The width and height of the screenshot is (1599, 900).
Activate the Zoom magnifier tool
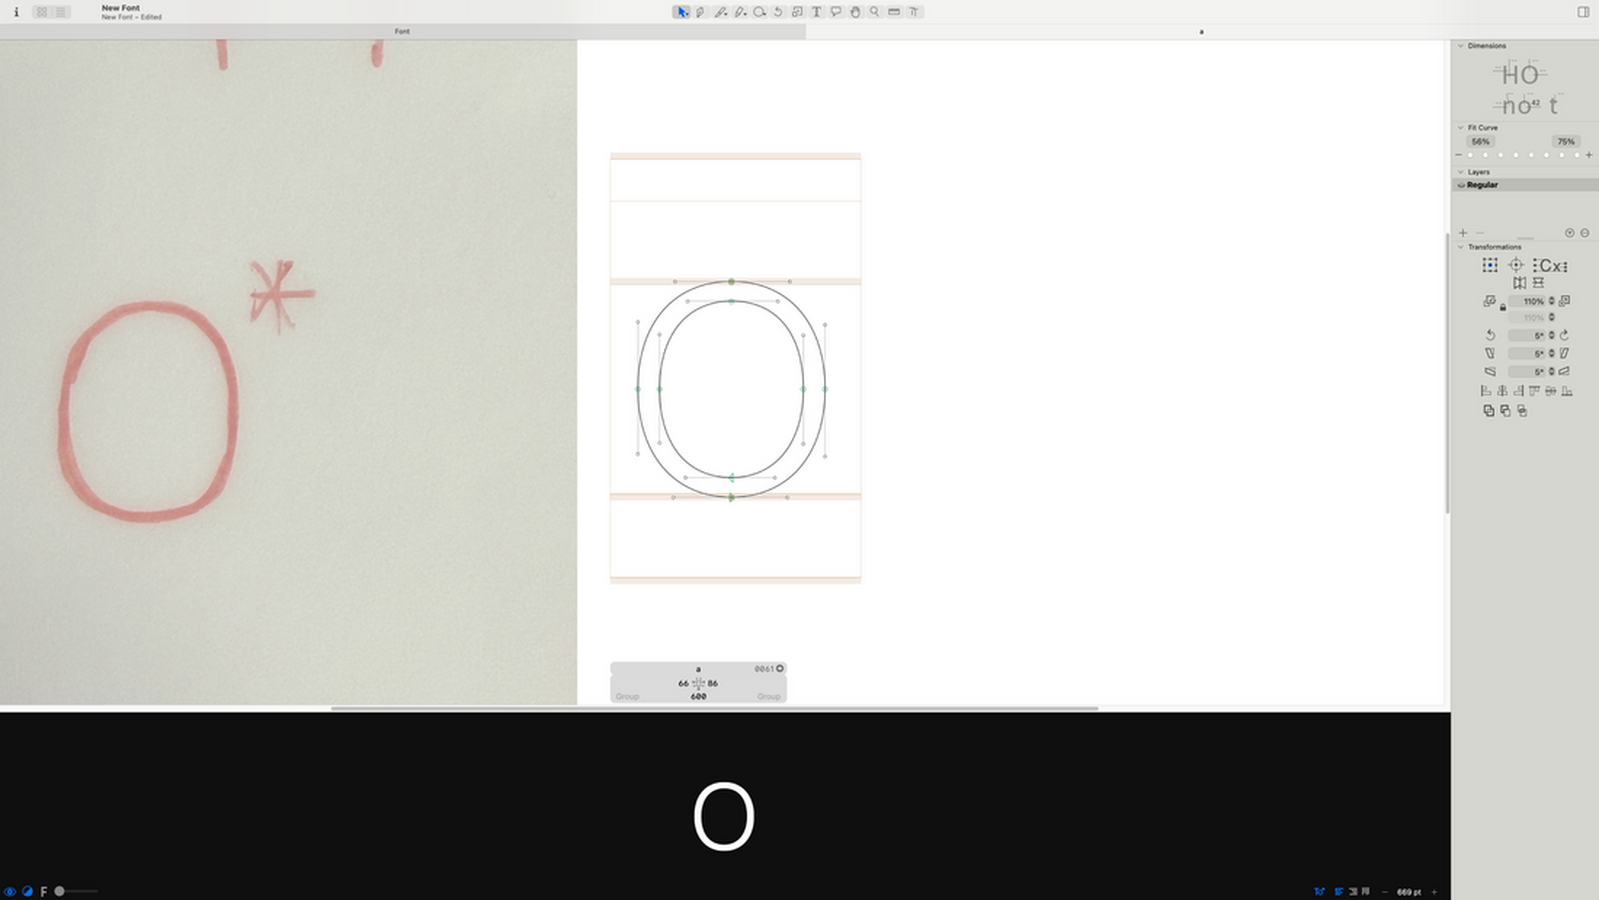point(874,12)
